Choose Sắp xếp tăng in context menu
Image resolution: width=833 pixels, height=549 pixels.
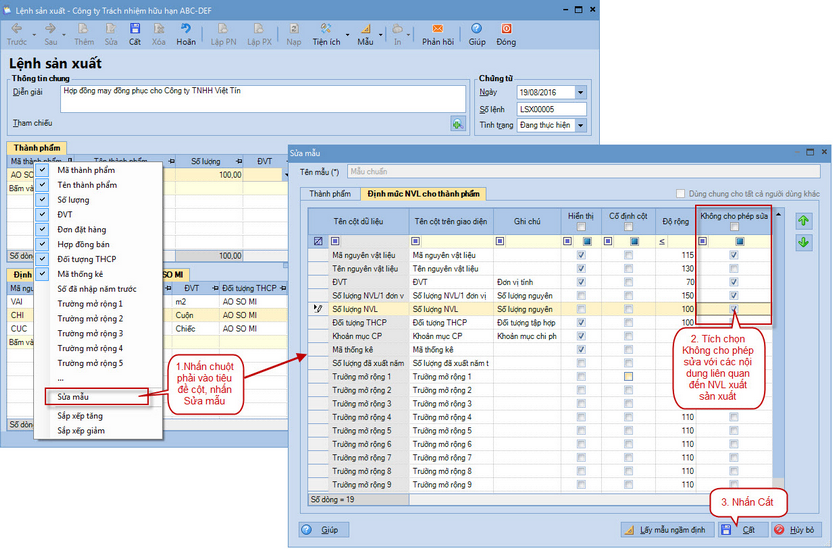tap(80, 416)
